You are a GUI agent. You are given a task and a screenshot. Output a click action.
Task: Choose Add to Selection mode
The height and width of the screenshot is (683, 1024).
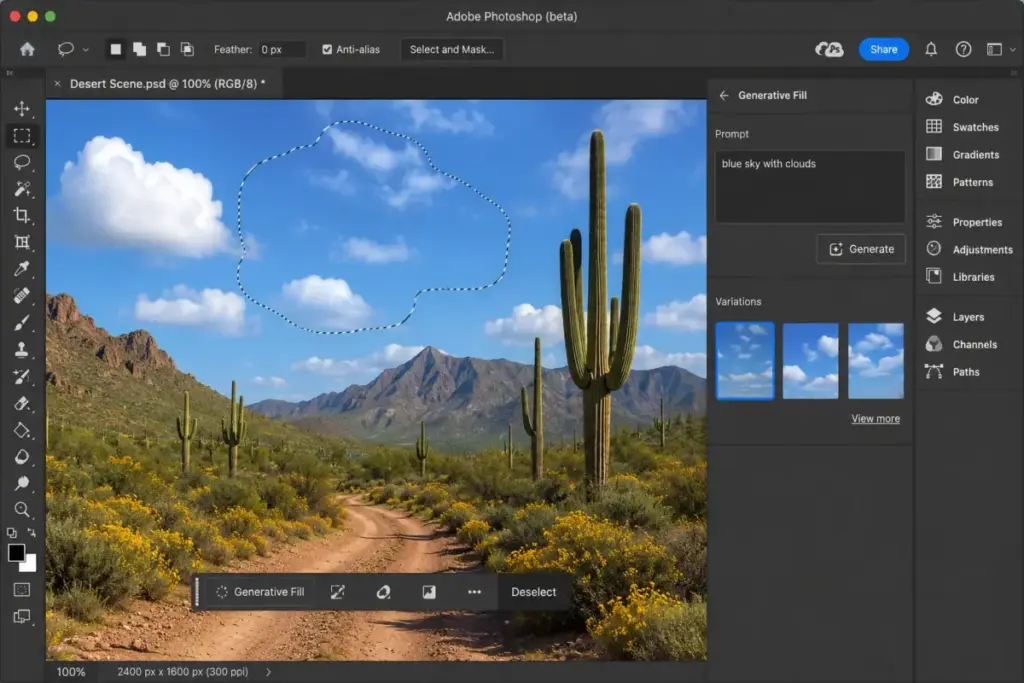pyautogui.click(x=139, y=49)
